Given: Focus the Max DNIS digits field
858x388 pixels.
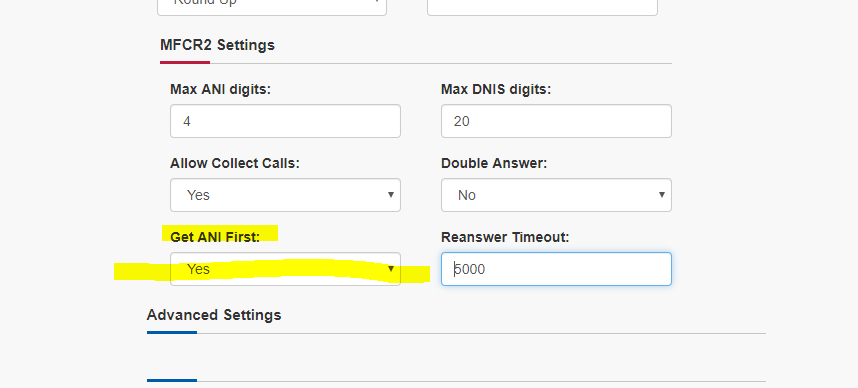Looking at the screenshot, I should pyautogui.click(x=556, y=121).
